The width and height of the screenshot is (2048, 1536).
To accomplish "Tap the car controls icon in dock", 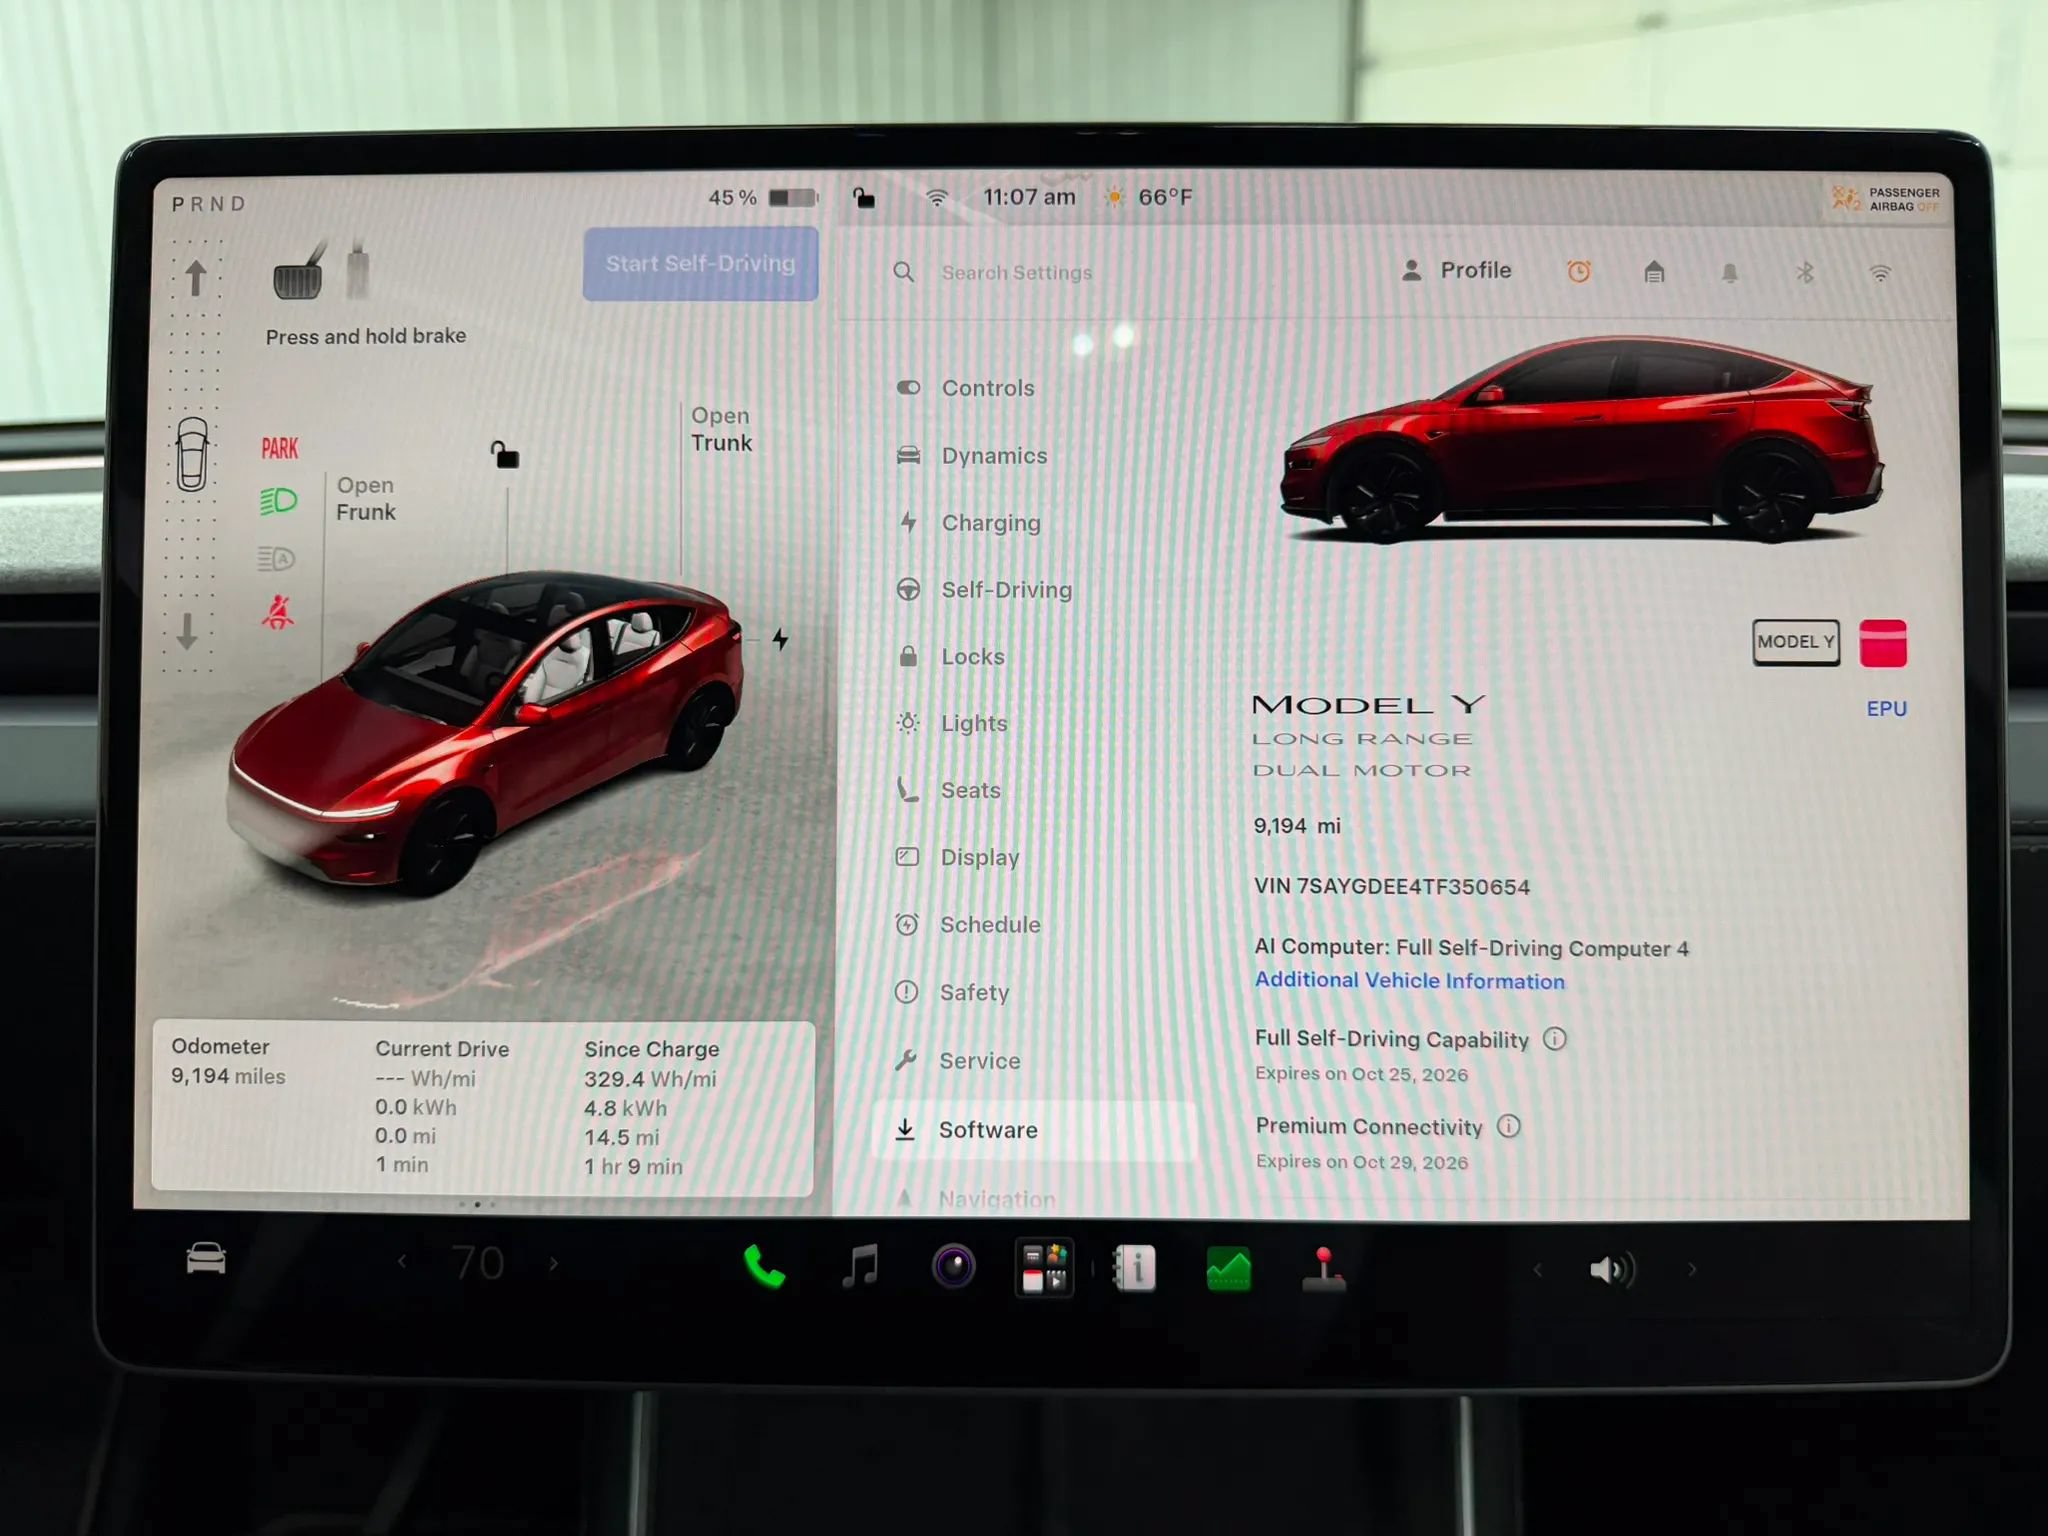I will coord(206,1259).
